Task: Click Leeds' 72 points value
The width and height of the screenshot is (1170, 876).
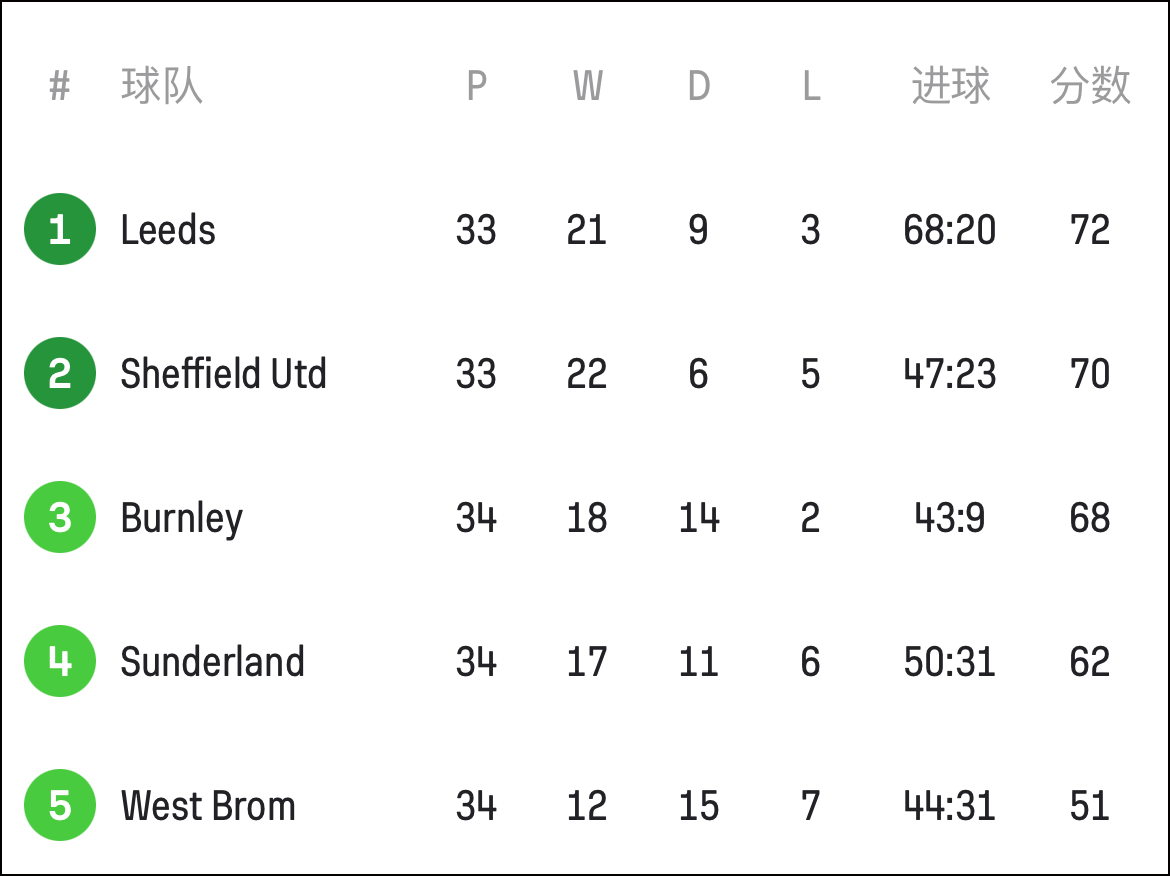Action: click(x=1089, y=230)
